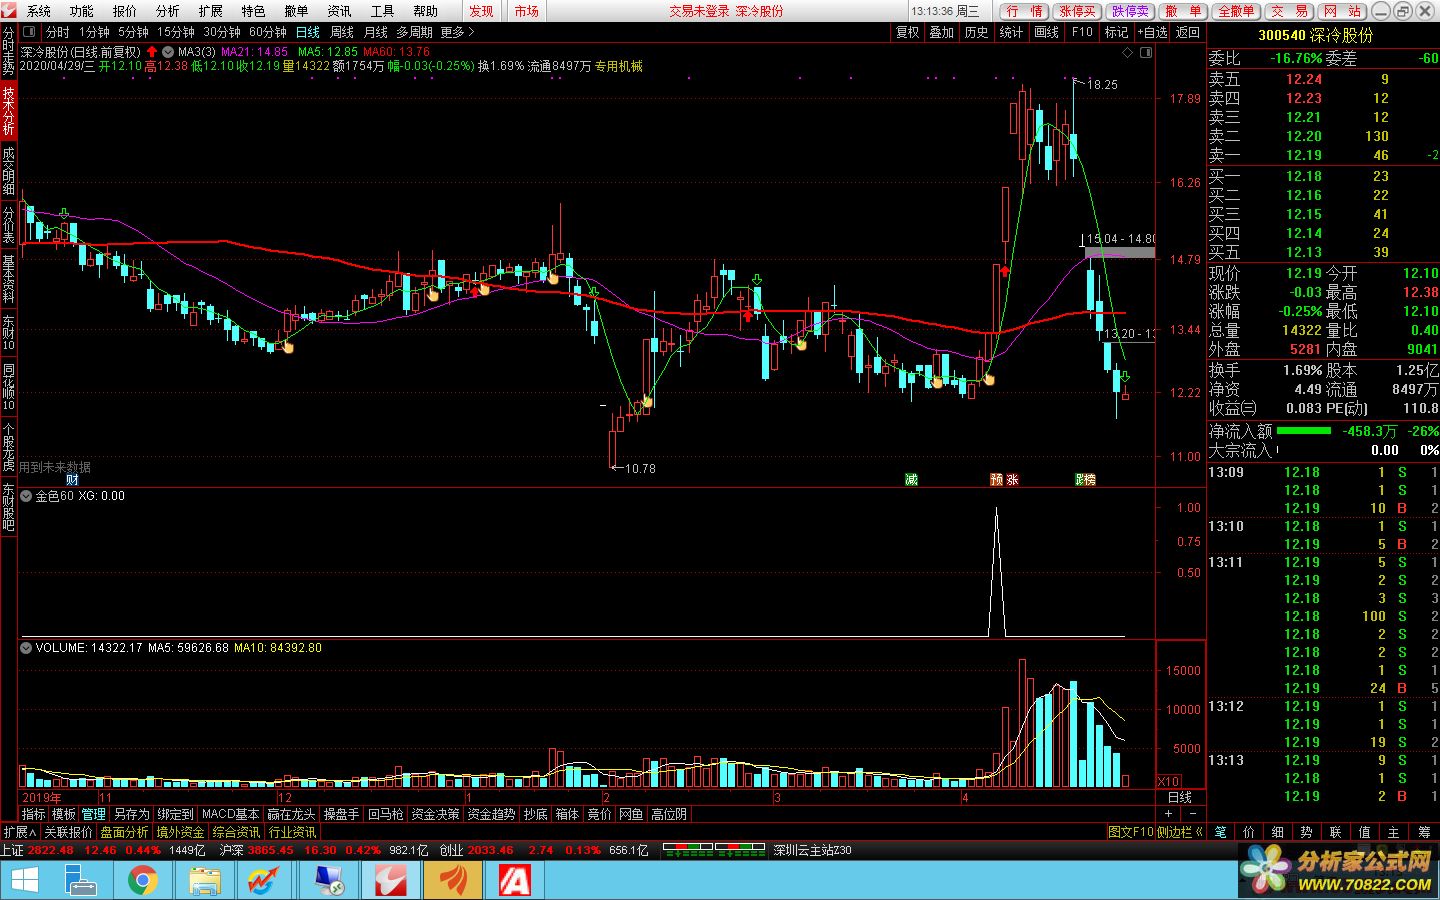Image resolution: width=1440 pixels, height=900 pixels.
Task: Open the 盘面分析 tab
Action: pyautogui.click(x=124, y=832)
